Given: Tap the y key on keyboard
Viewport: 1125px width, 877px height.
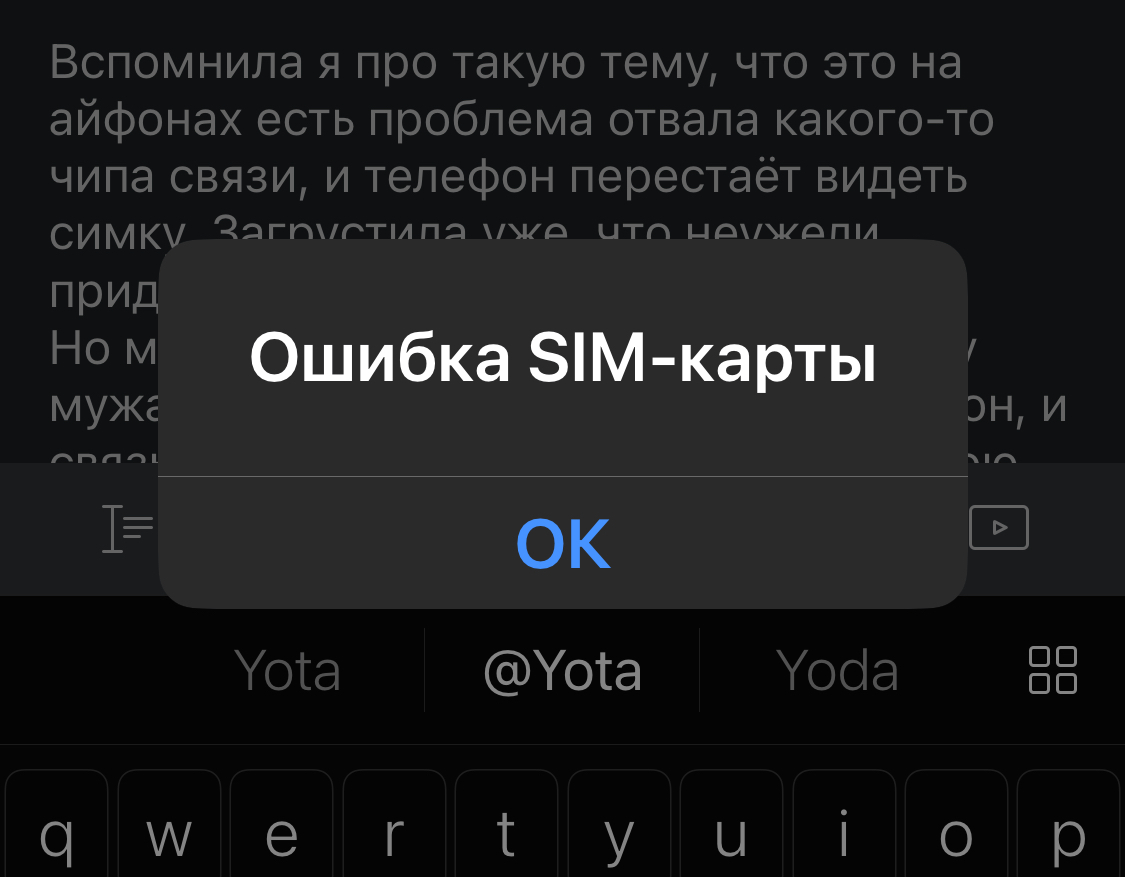Looking at the screenshot, I should [619, 824].
